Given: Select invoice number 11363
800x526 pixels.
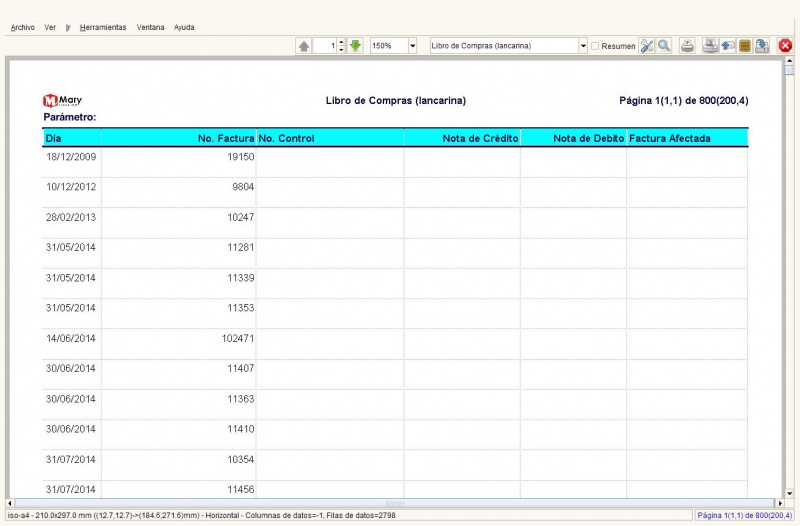Looking at the screenshot, I should point(241,398).
